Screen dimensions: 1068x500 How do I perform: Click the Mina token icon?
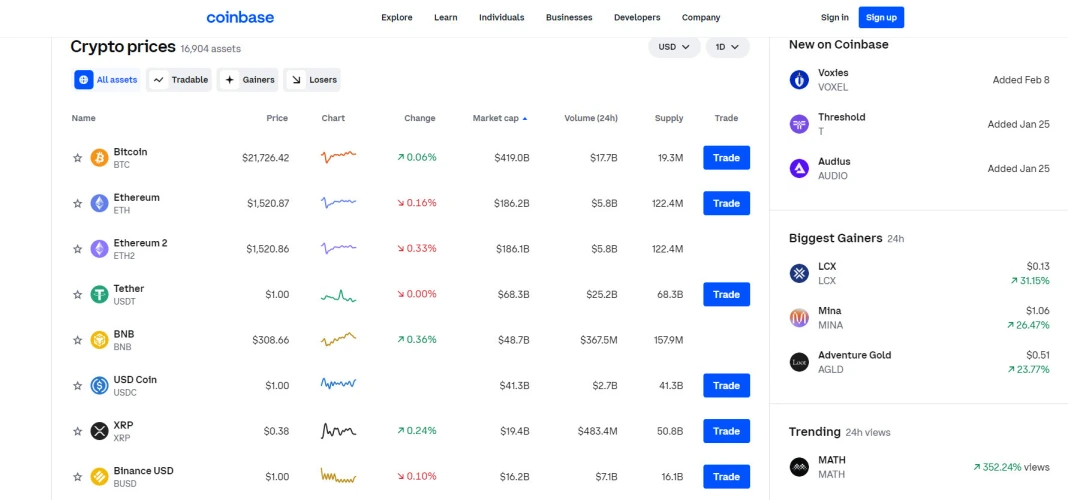tap(799, 318)
